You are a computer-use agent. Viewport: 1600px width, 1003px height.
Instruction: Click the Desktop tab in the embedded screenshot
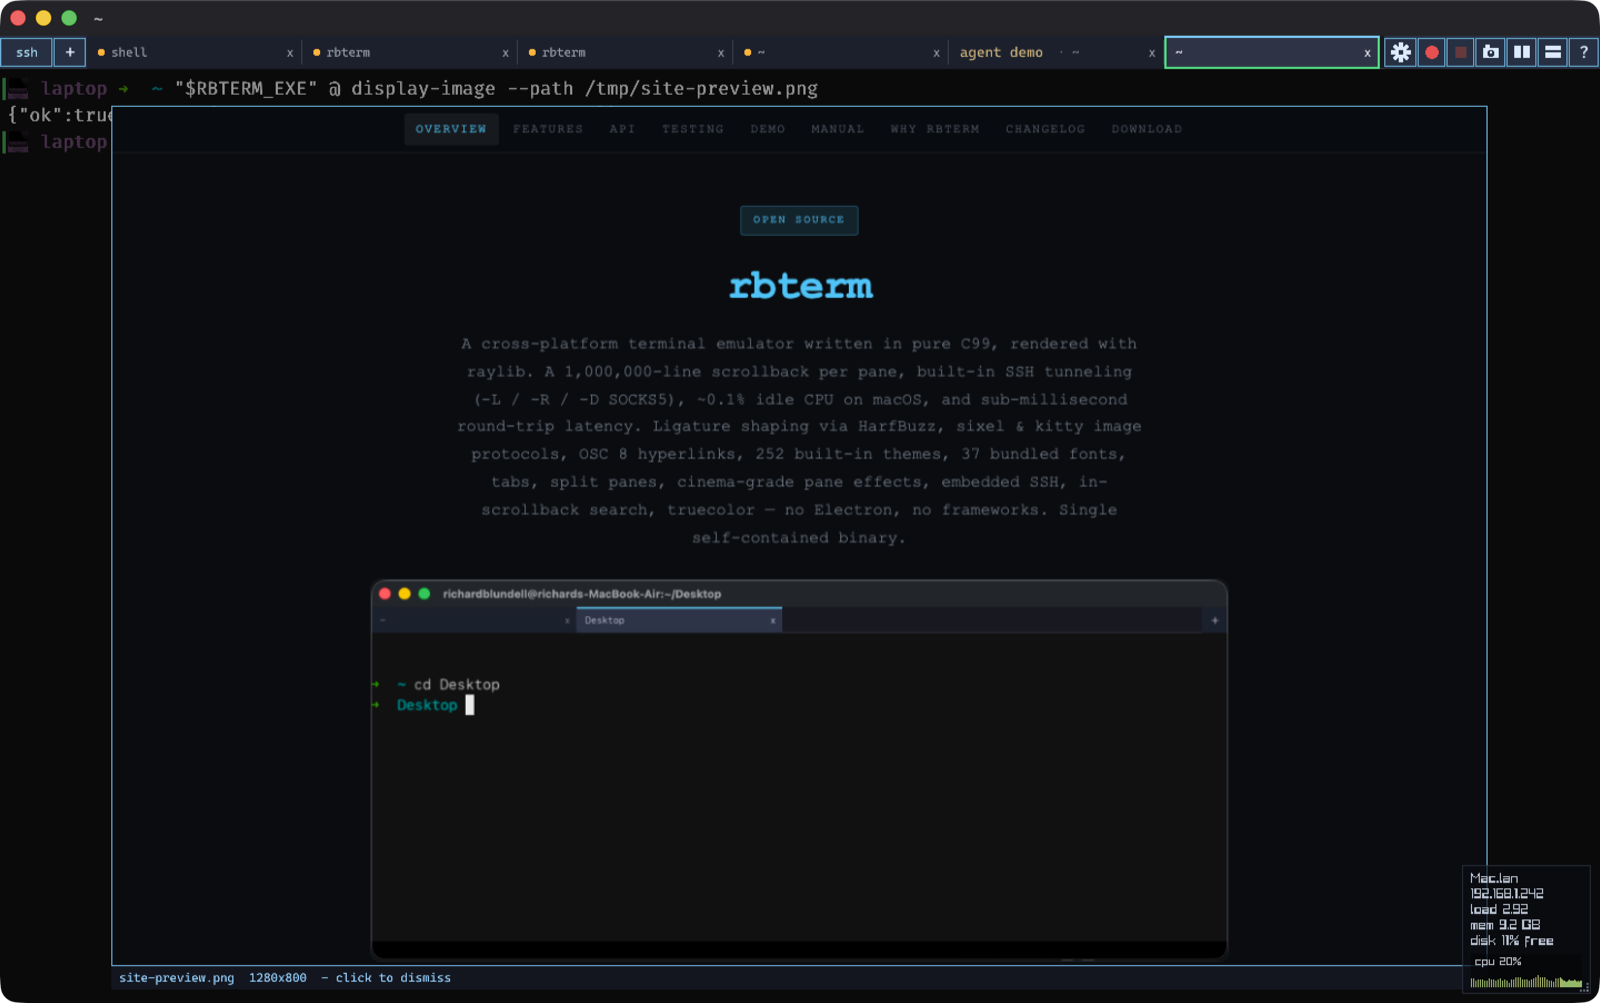(x=679, y=620)
